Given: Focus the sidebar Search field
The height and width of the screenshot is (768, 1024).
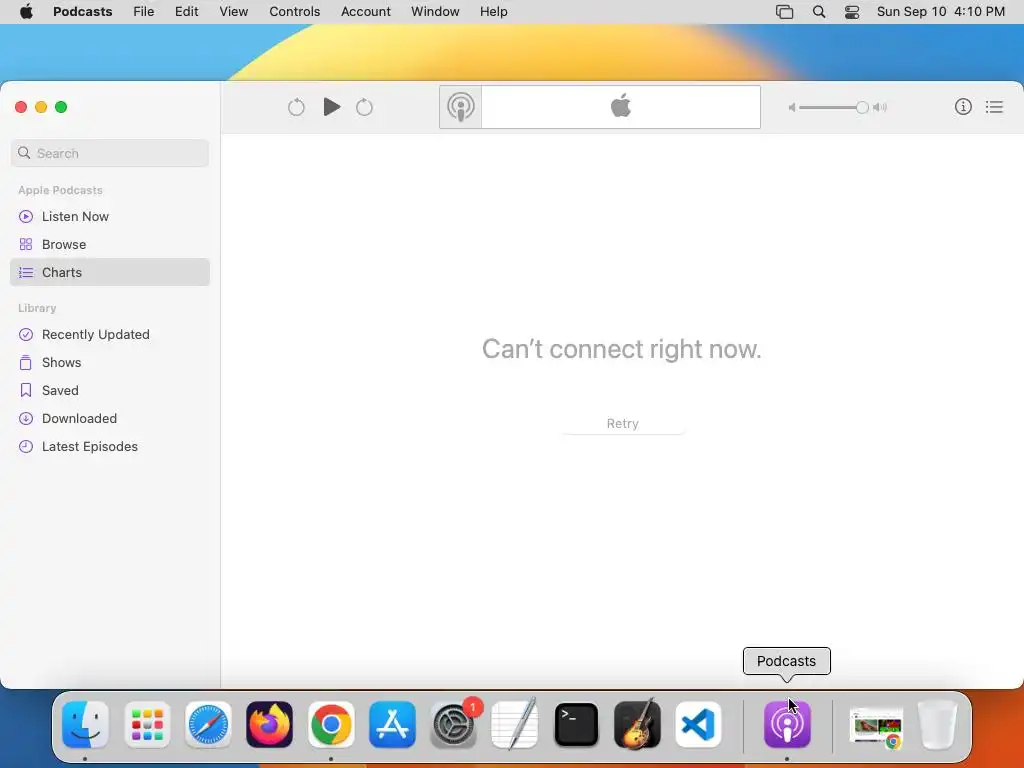Looking at the screenshot, I should point(110,153).
